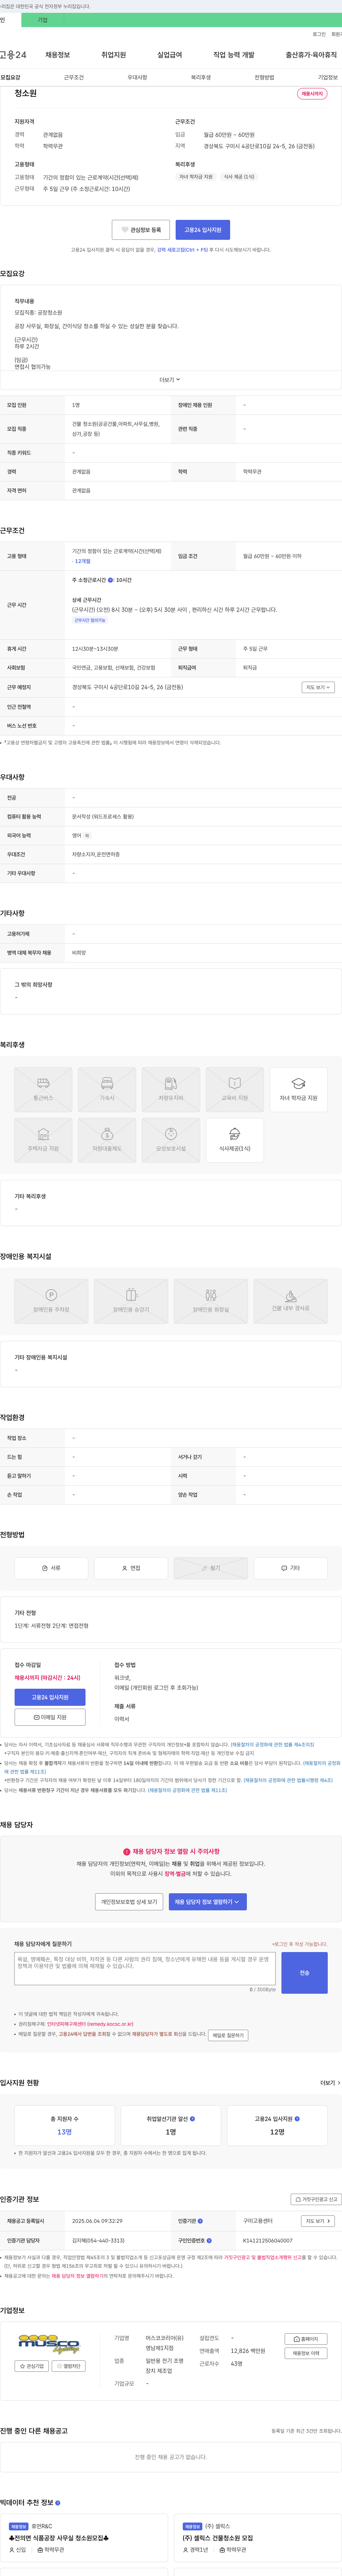Report via 거짓구인광고 신고 button
342x2576 pixels.
316,2199
